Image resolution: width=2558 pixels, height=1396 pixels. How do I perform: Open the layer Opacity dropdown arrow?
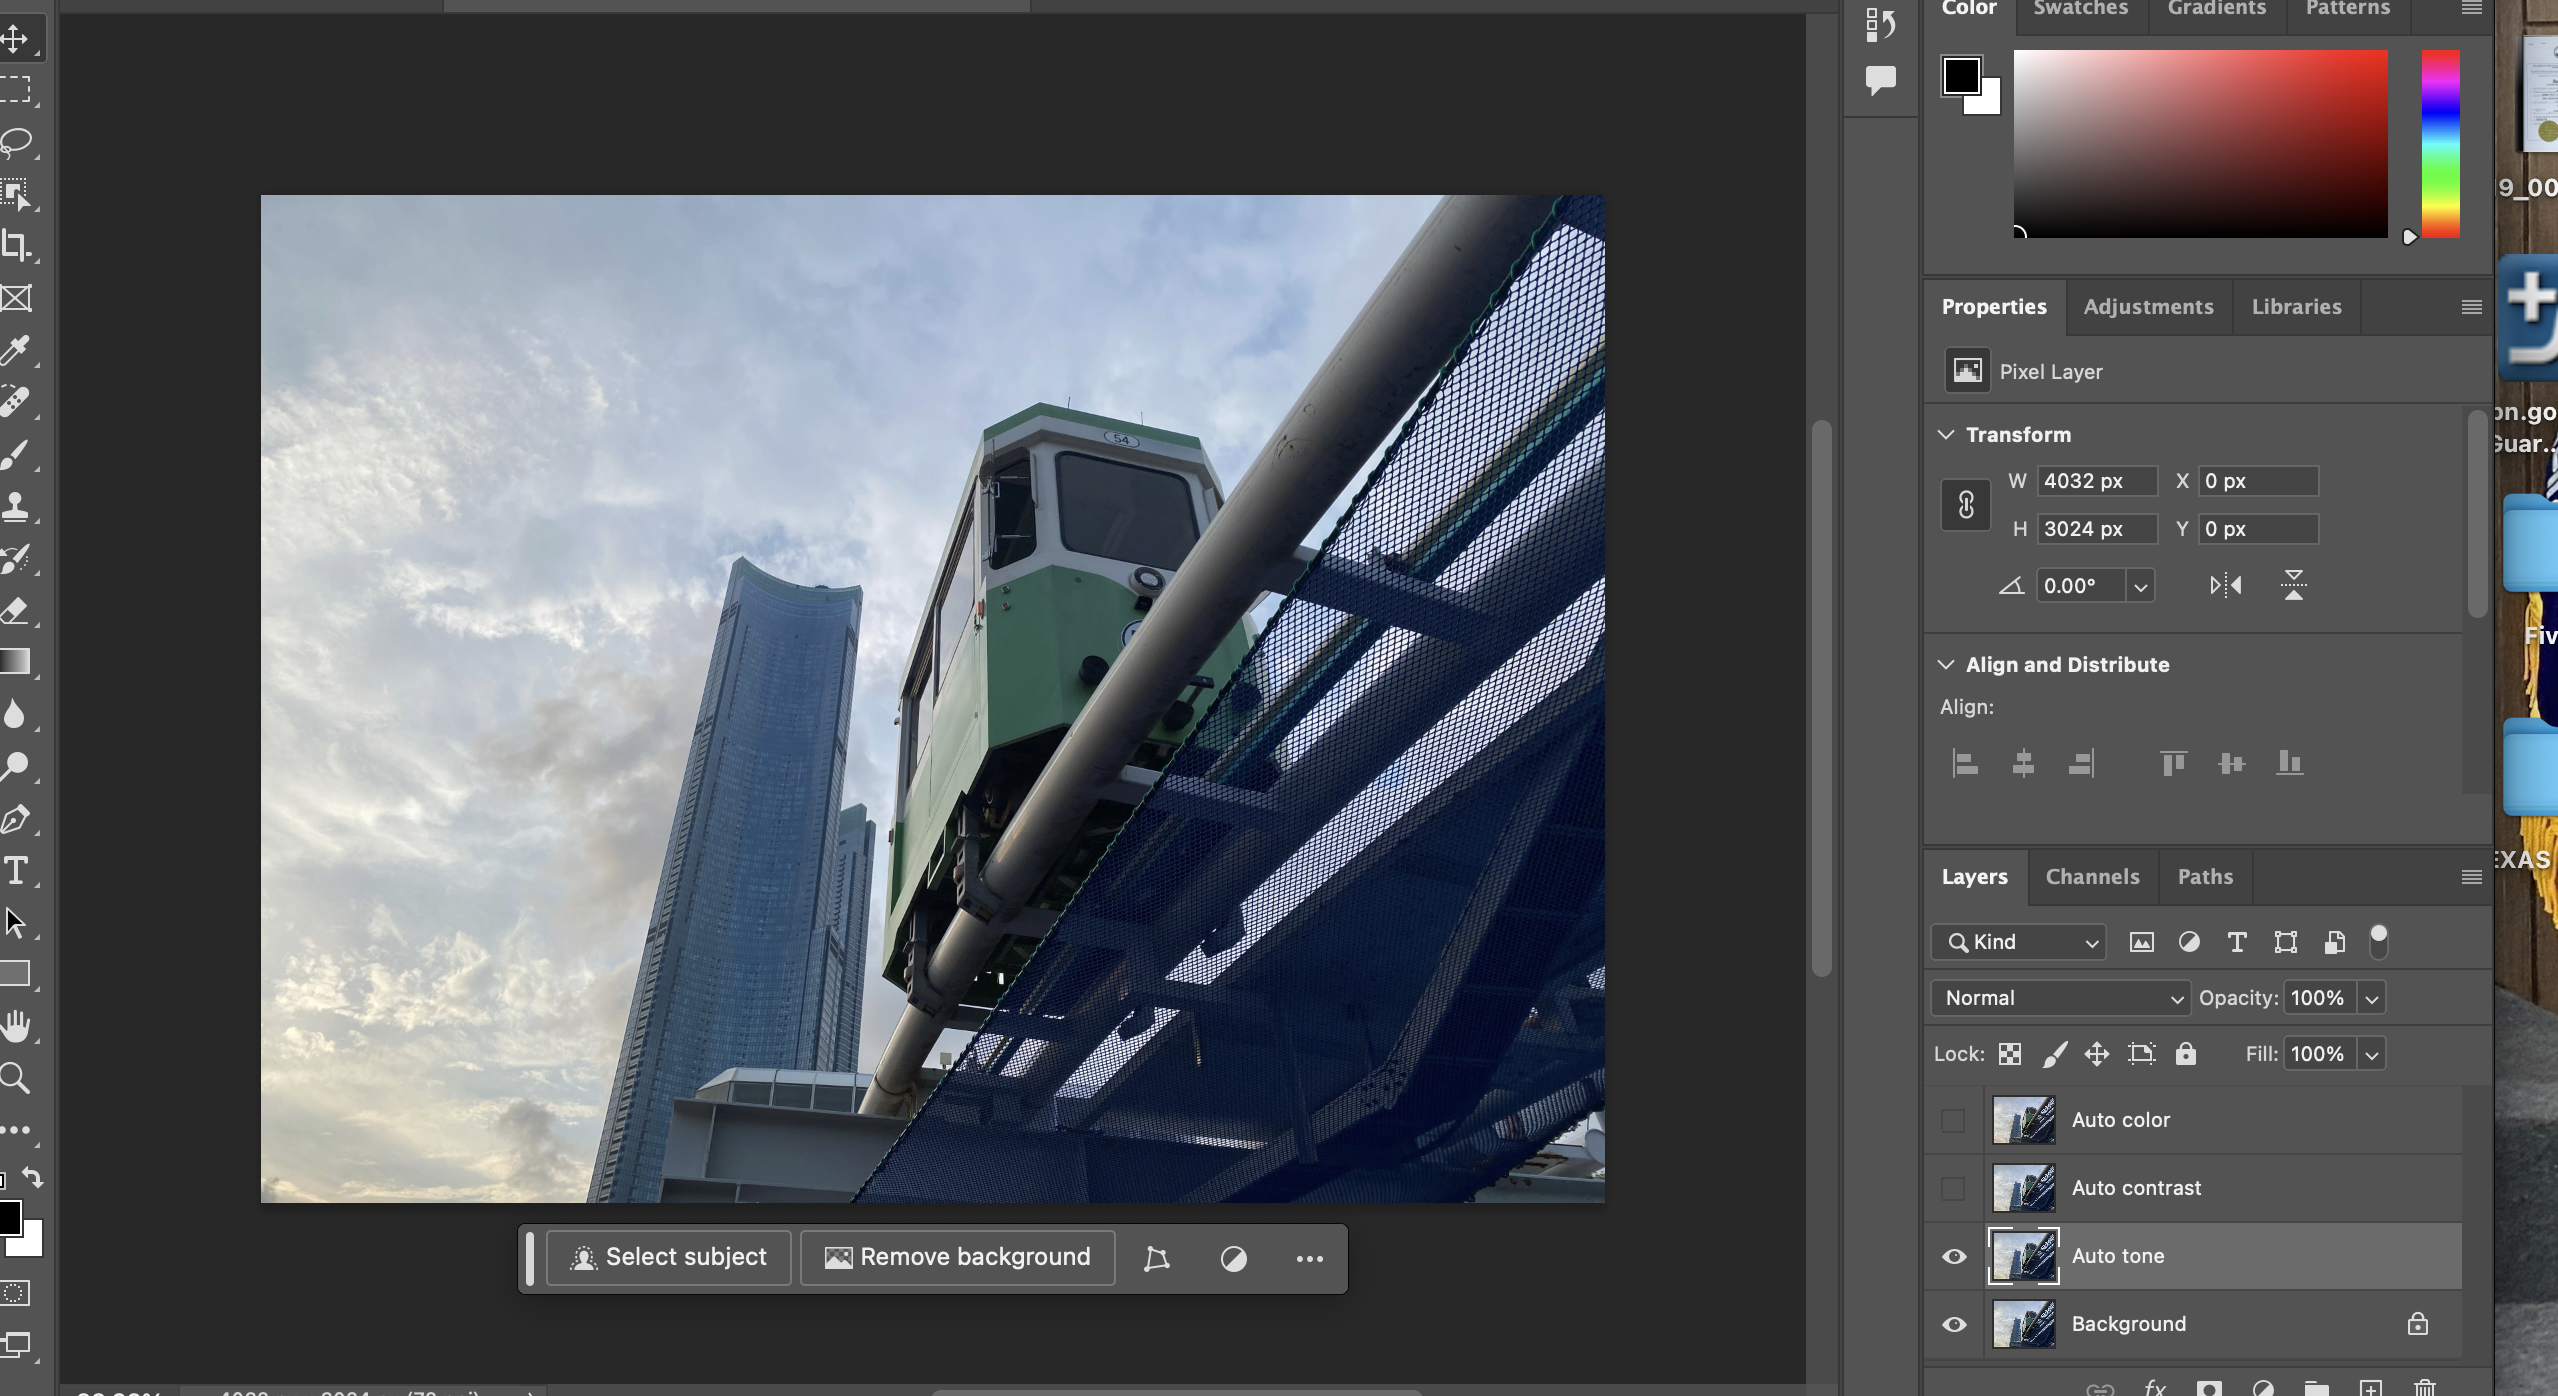click(x=2371, y=998)
